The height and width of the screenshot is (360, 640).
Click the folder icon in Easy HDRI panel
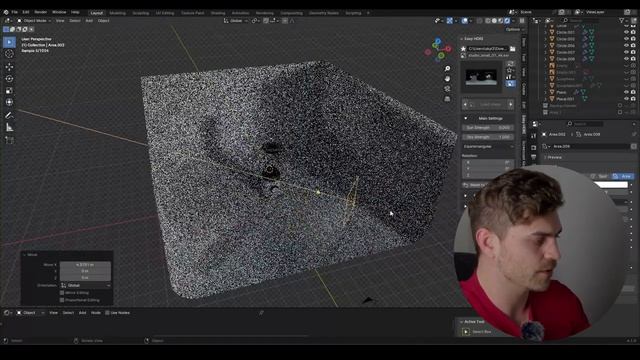512,49
